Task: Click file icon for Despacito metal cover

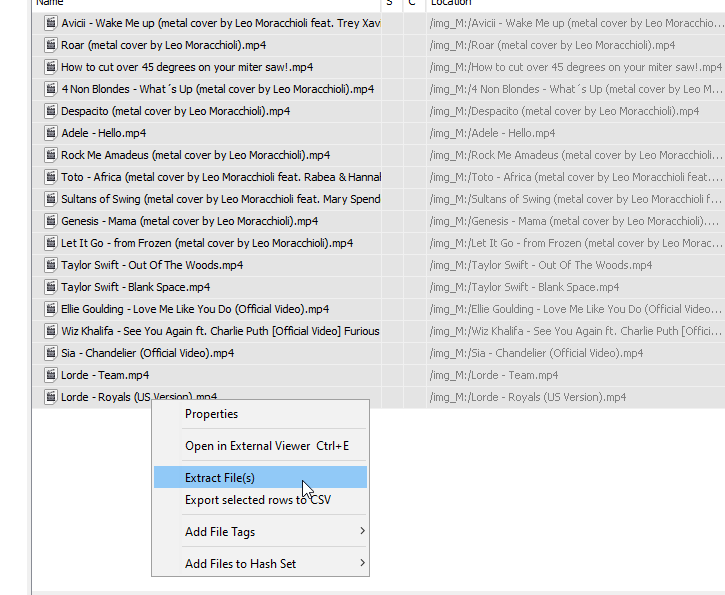Action: click(x=50, y=111)
